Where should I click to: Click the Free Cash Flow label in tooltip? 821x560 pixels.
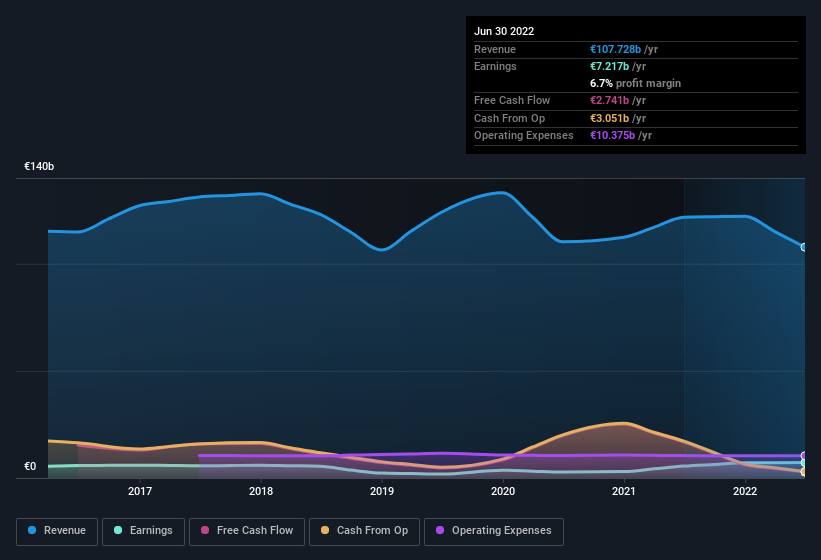pyautogui.click(x=512, y=100)
